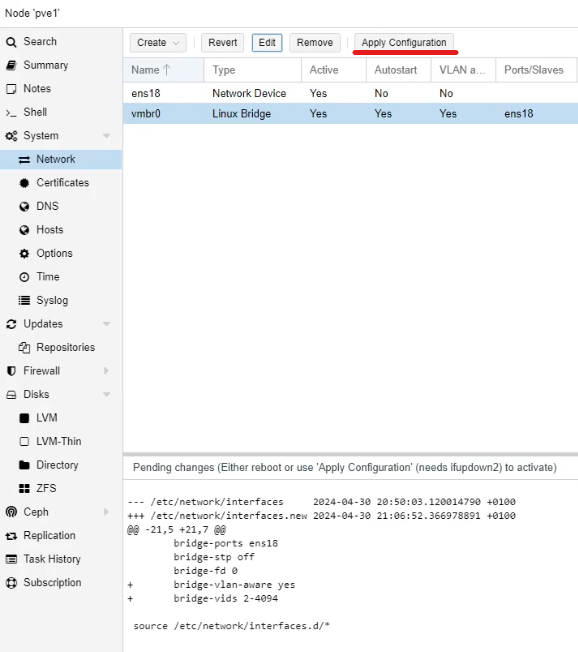Click the ZFS grid icon

pyautogui.click(x=25, y=489)
